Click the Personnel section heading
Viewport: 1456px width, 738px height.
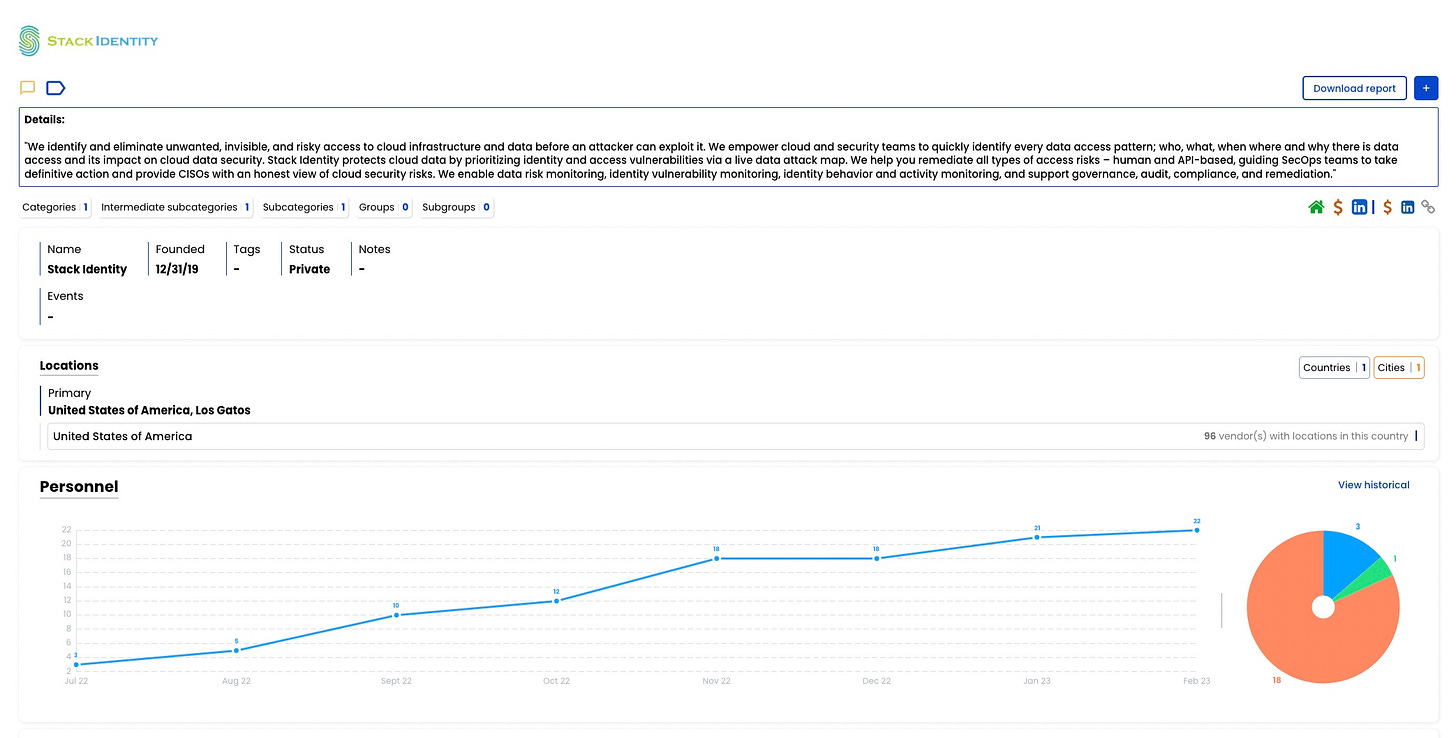click(x=79, y=487)
